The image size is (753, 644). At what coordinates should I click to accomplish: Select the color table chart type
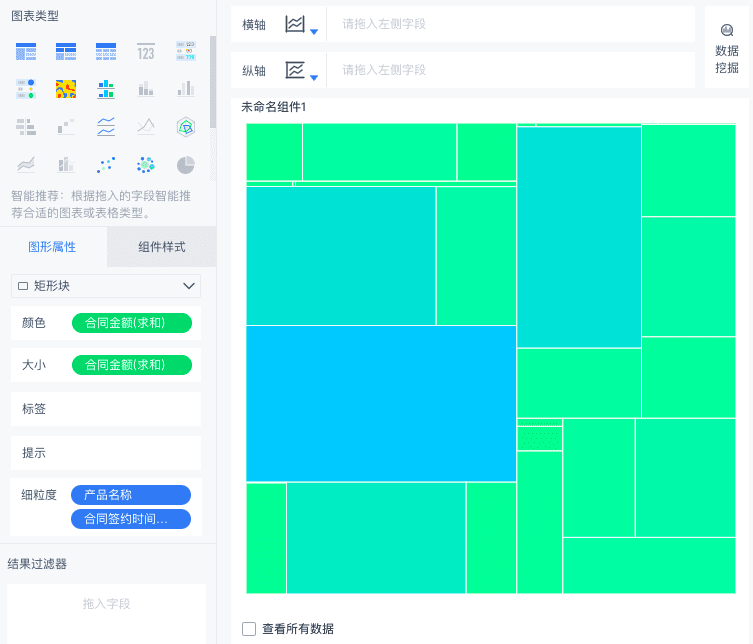(186, 51)
